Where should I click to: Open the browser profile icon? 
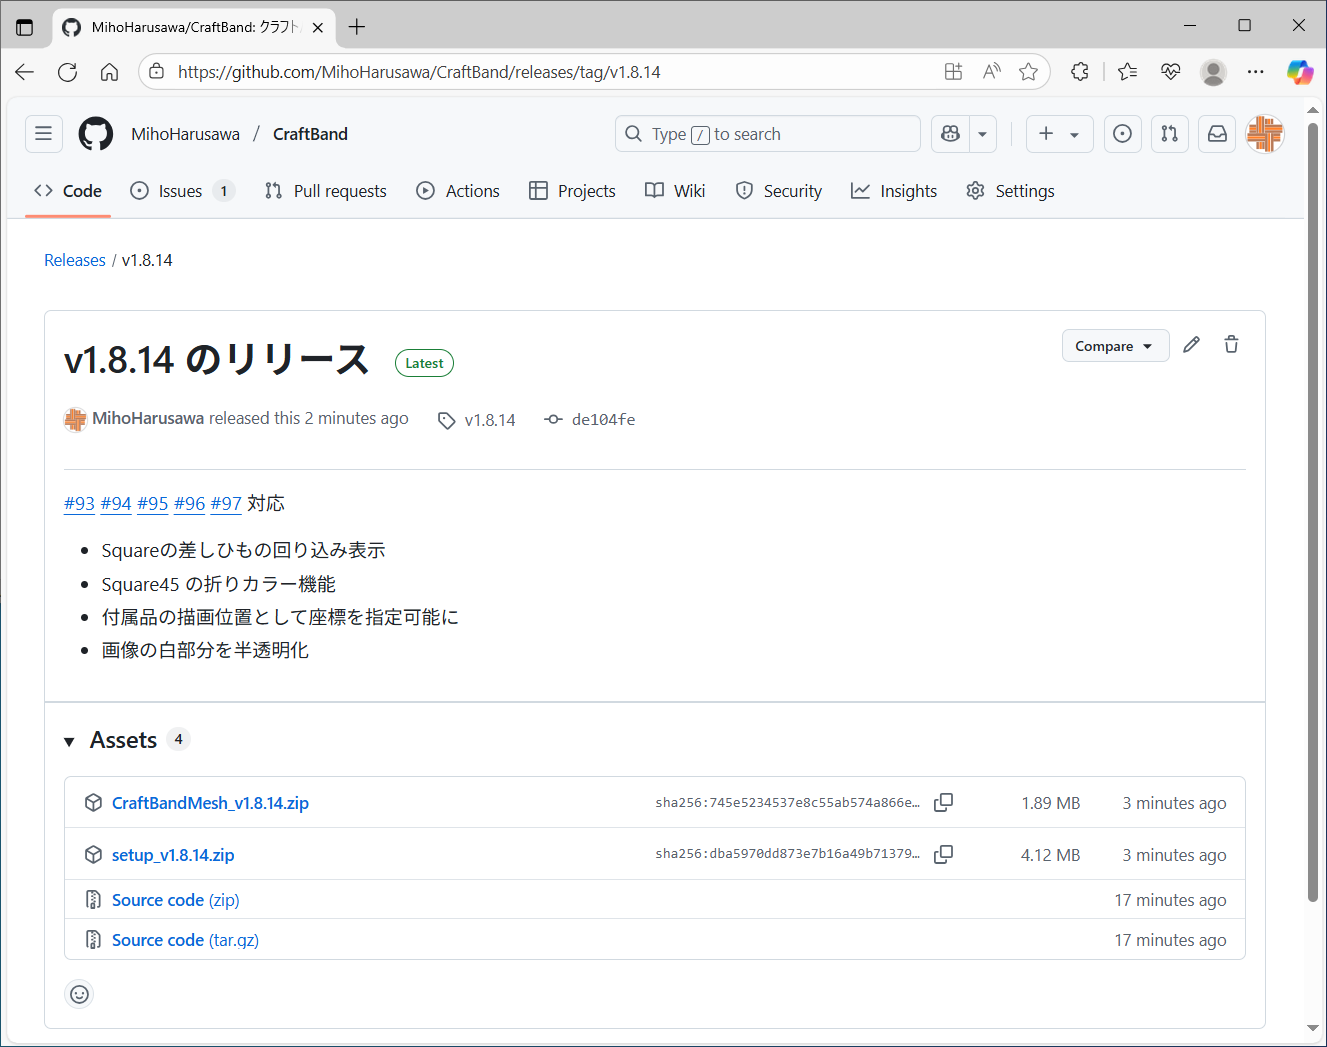pos(1213,72)
